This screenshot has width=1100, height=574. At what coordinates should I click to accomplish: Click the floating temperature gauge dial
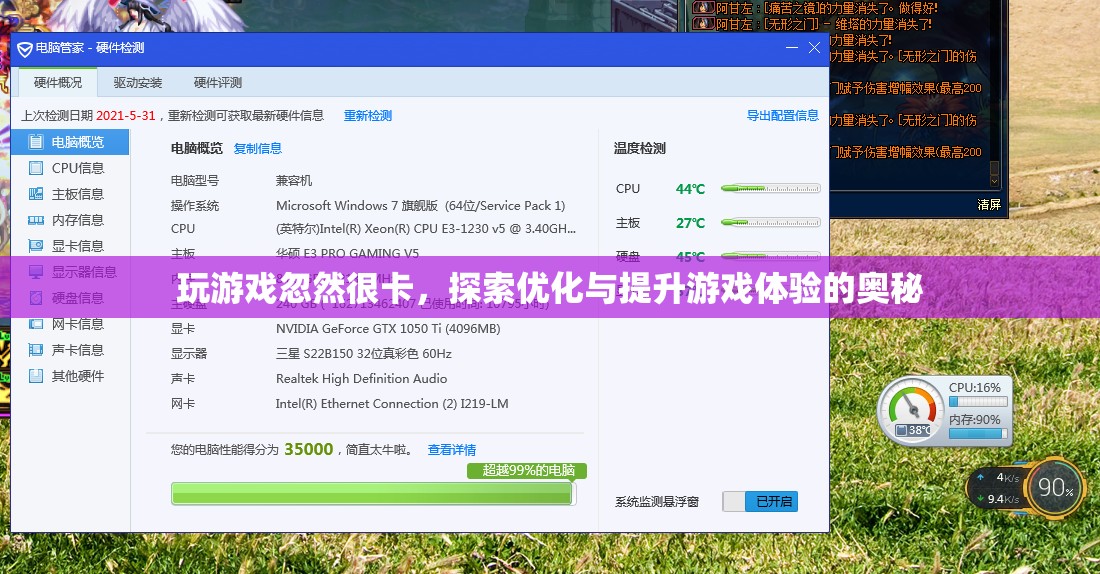pos(912,411)
